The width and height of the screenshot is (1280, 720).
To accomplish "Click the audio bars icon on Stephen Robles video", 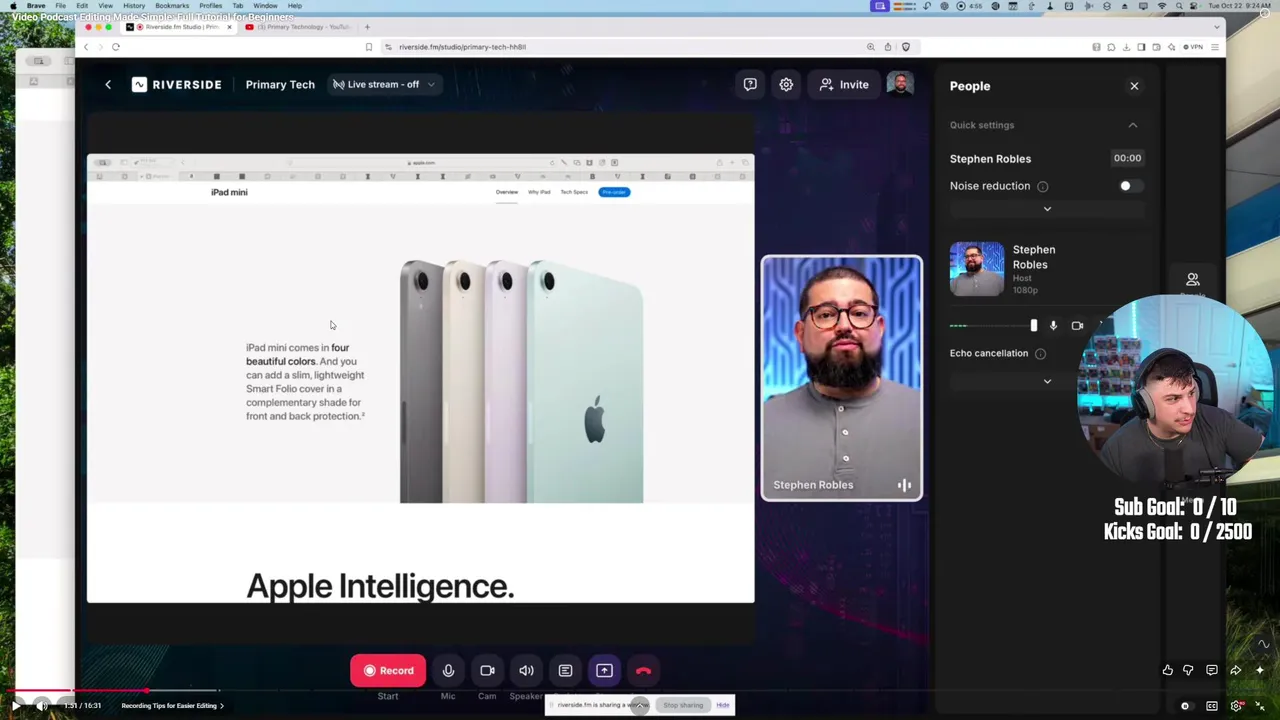I will pos(904,485).
